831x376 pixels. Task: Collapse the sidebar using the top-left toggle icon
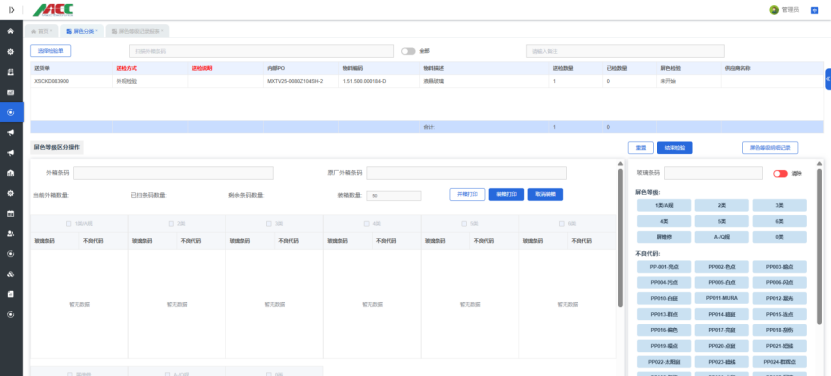(x=12, y=10)
